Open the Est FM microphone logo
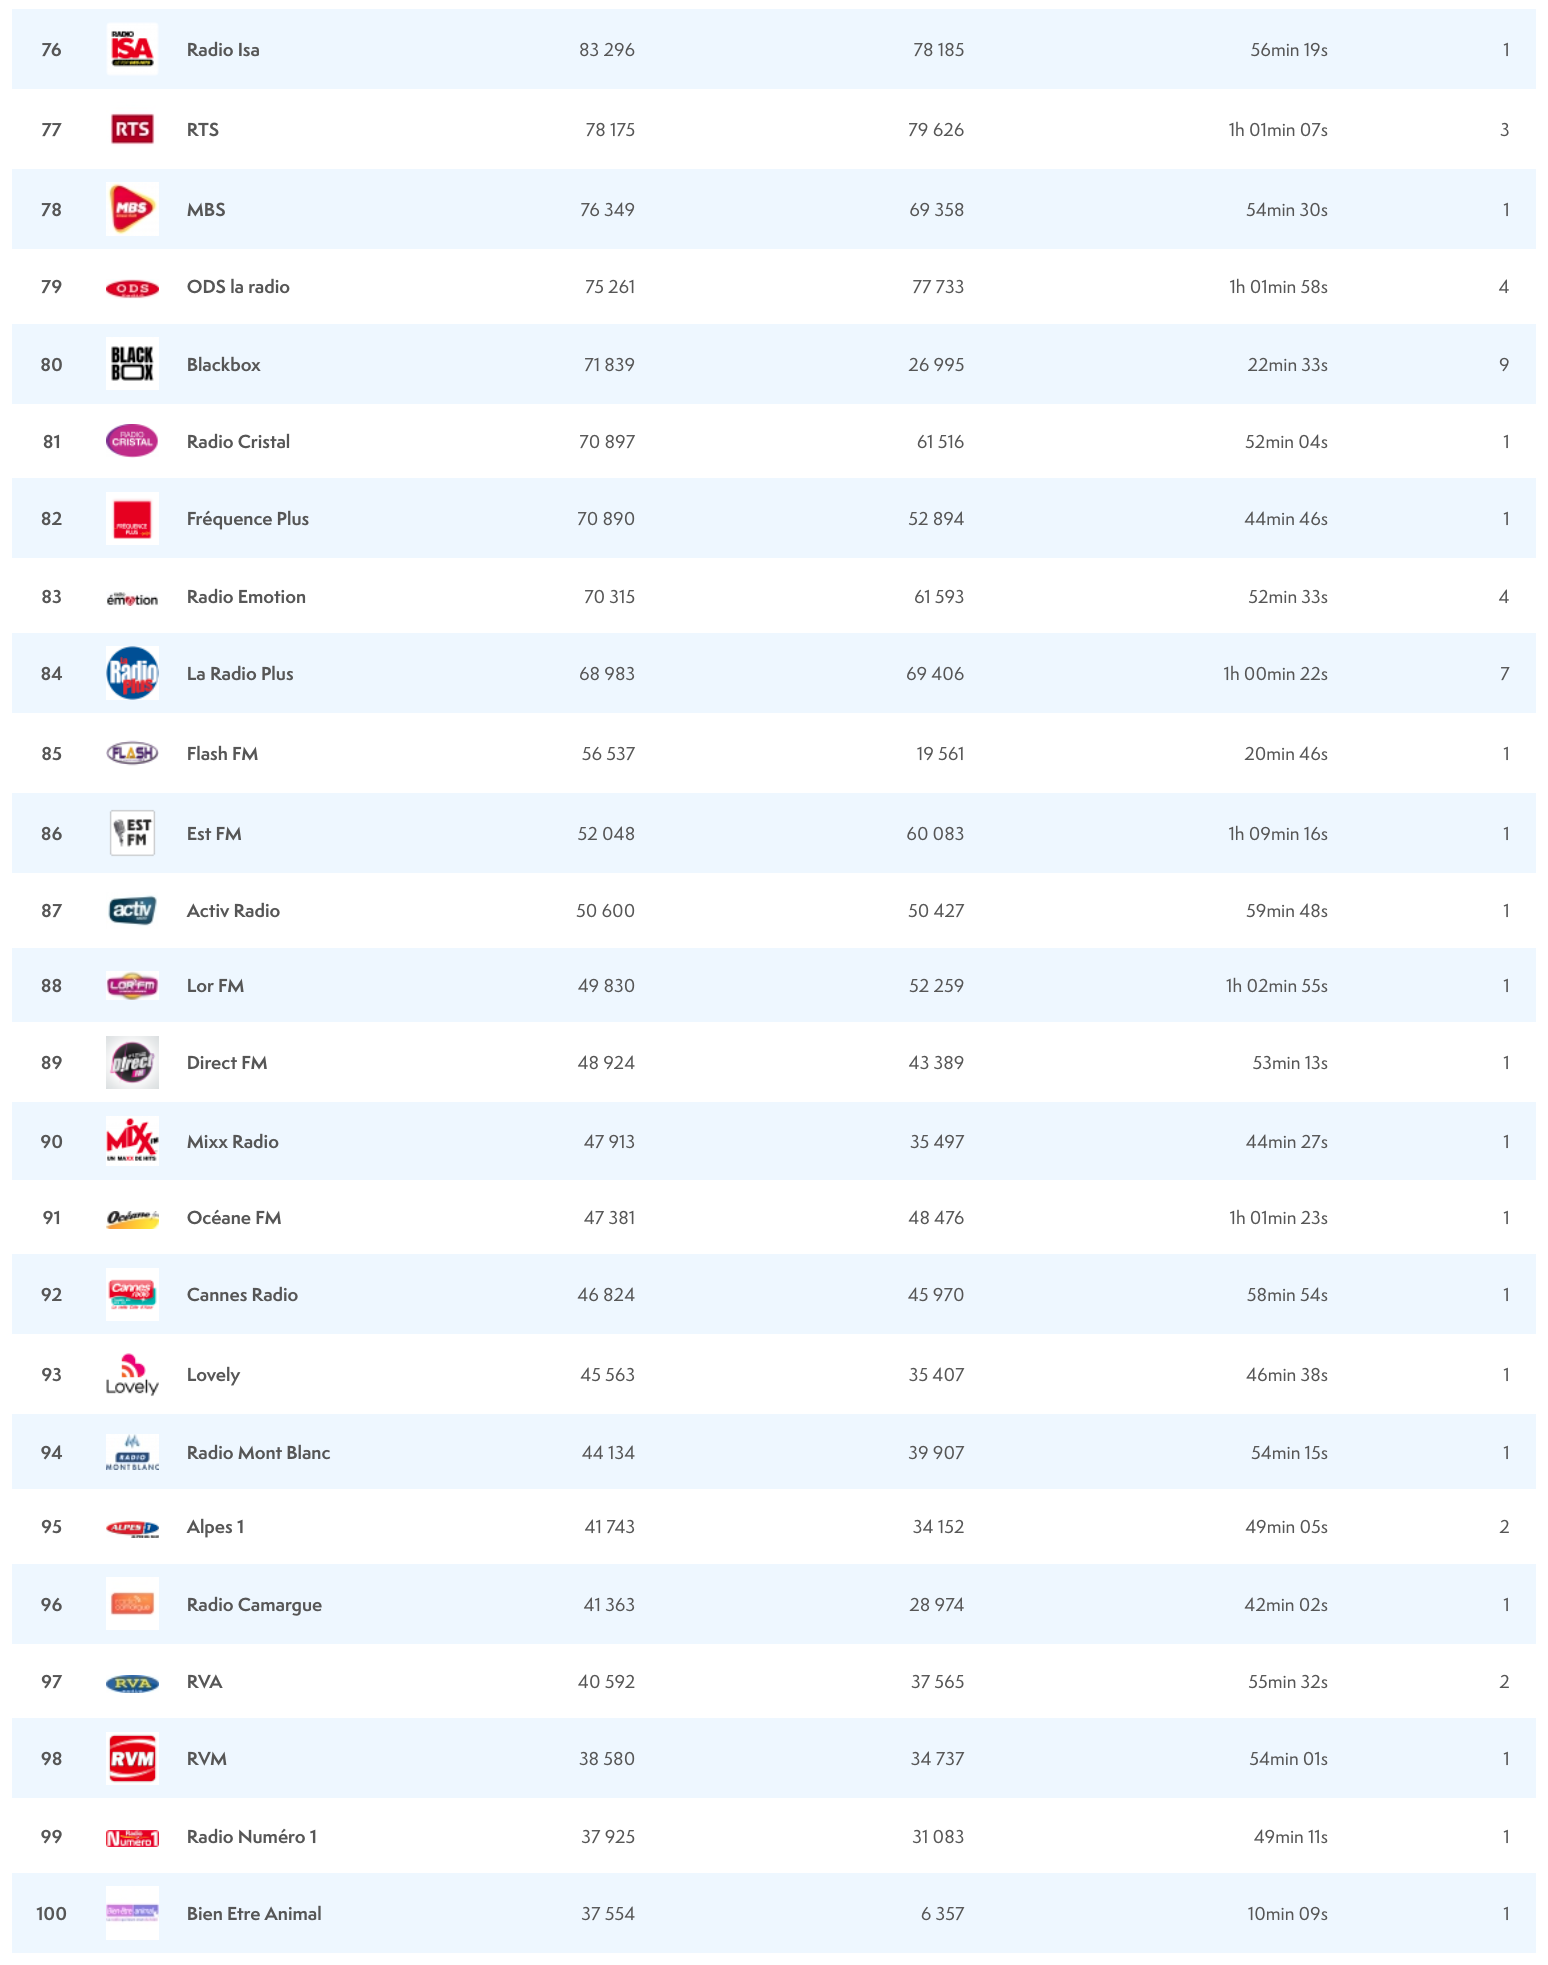The height and width of the screenshot is (1965, 1548). (132, 834)
